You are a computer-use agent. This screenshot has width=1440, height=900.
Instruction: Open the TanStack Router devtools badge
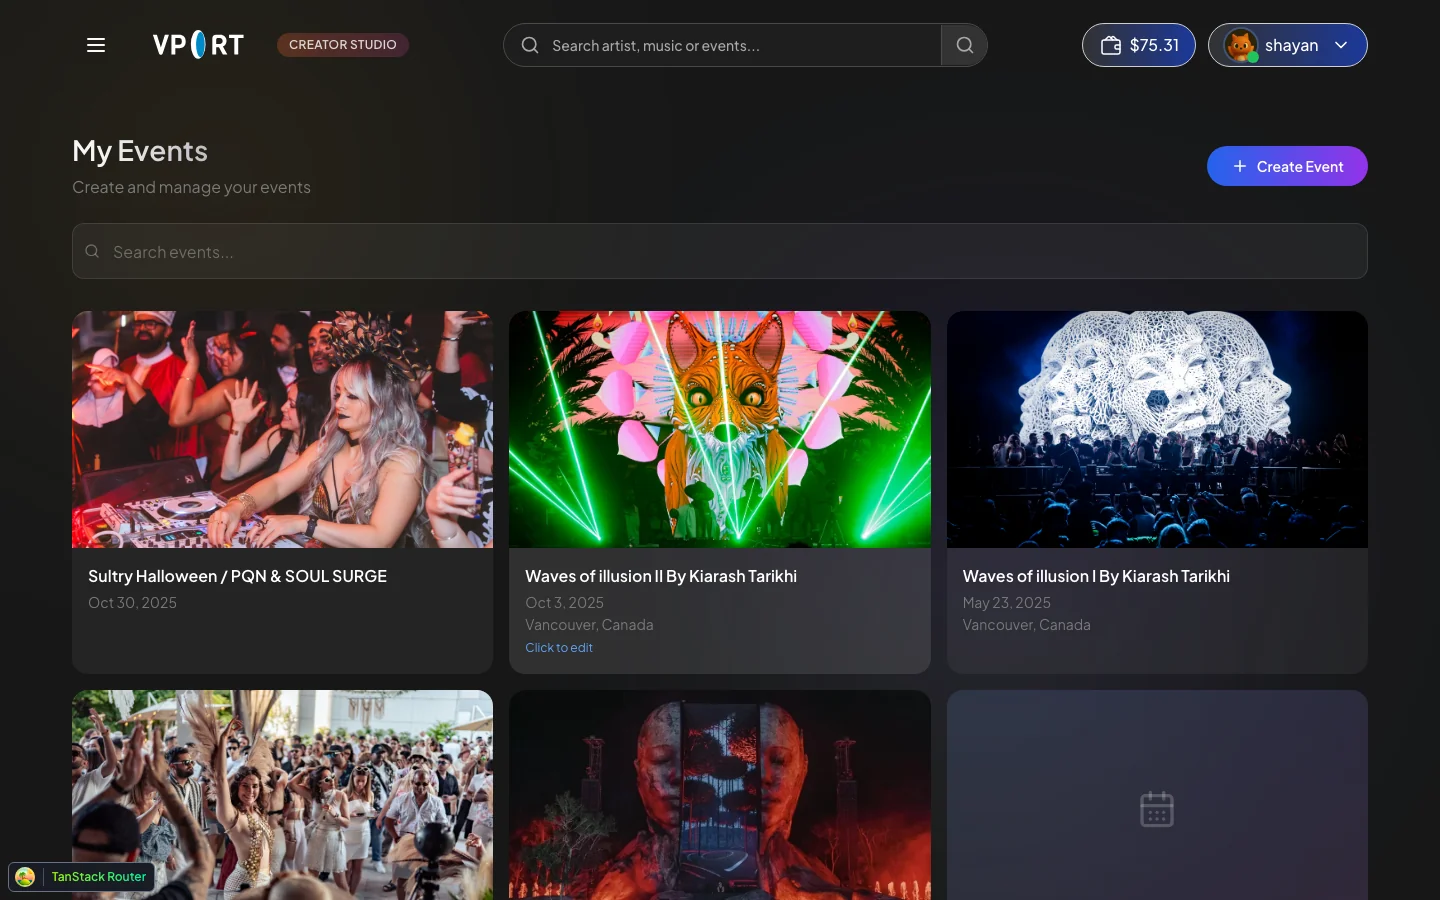pos(82,877)
